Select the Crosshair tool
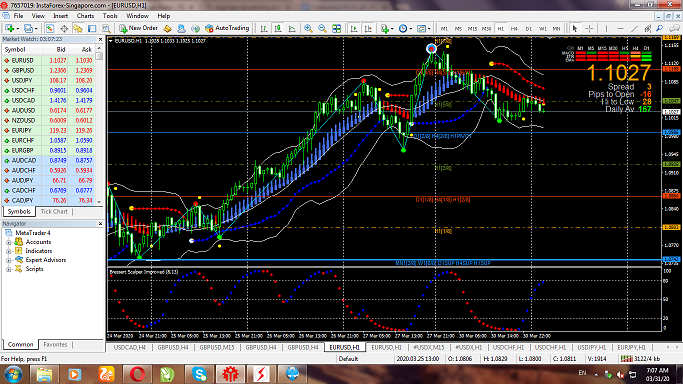 pyautogui.click(x=589, y=28)
